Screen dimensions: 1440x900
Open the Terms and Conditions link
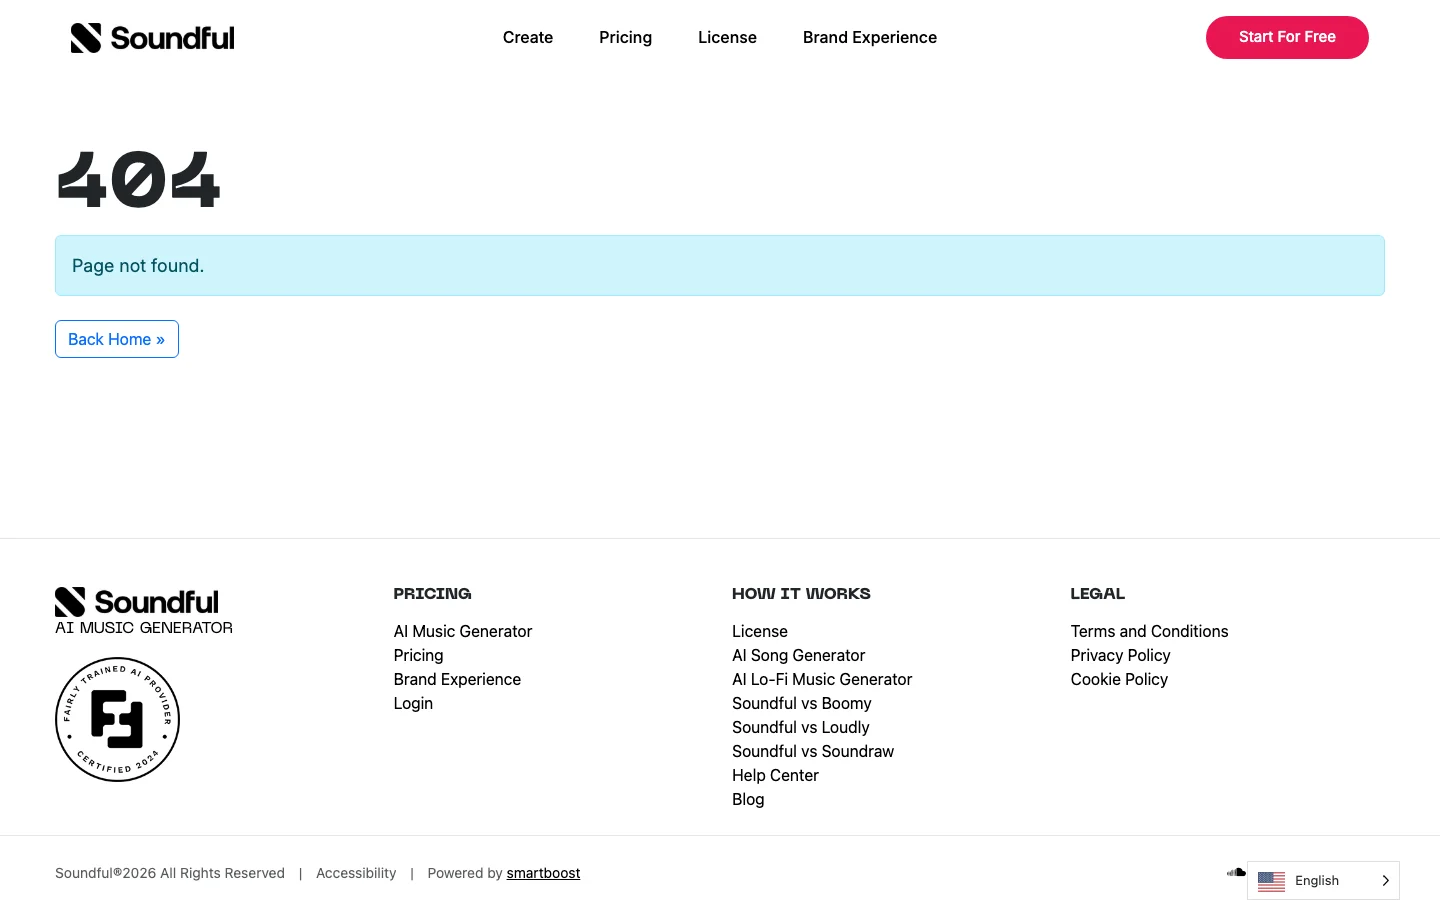point(1149,631)
